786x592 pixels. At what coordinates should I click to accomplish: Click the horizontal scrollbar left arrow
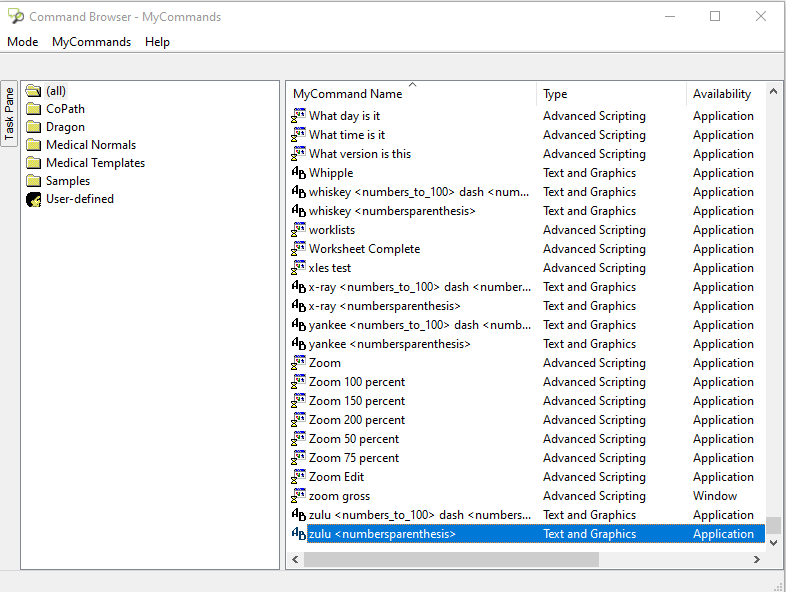pyautogui.click(x=295, y=559)
